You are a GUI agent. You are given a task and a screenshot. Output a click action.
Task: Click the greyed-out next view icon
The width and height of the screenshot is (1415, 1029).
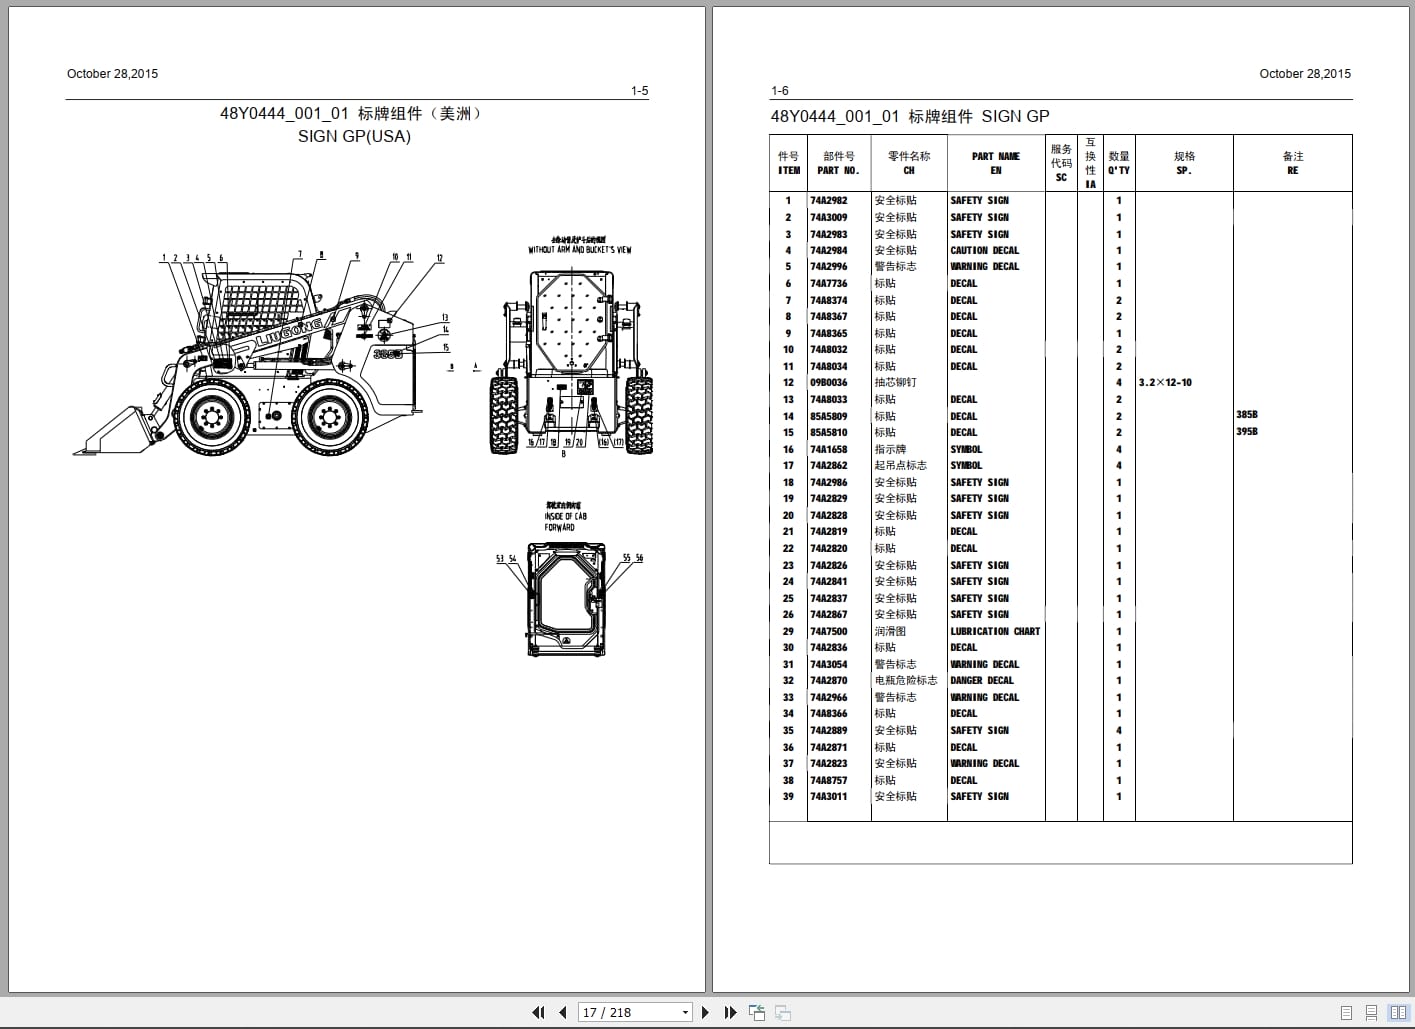(x=783, y=1012)
